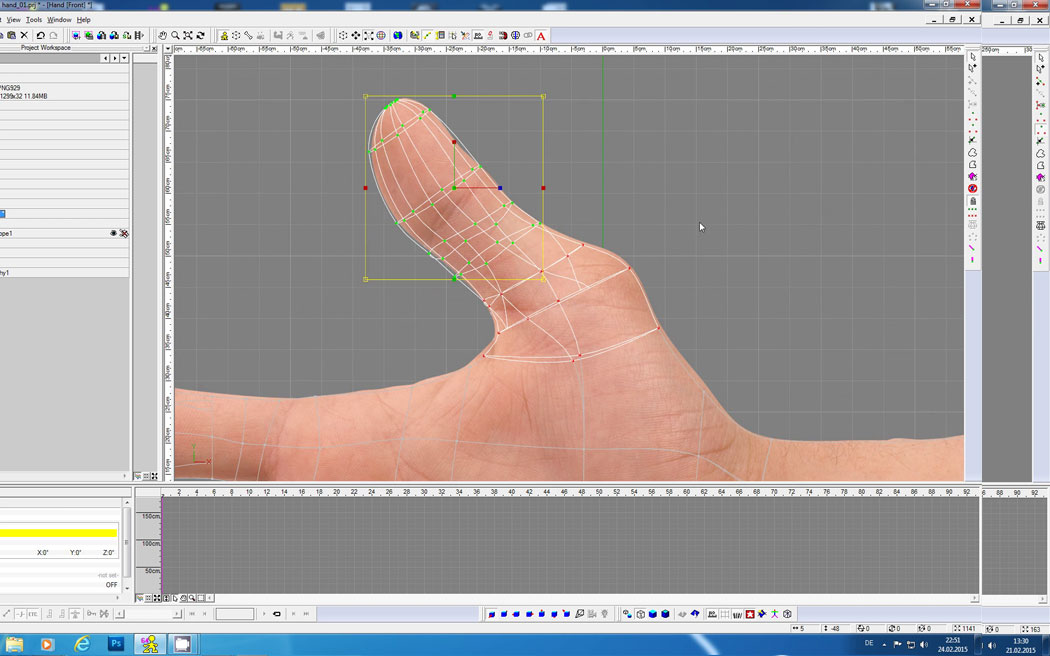Image resolution: width=1050 pixels, height=656 pixels.
Task: Toggle the eye visibility icon in workspace
Action: click(x=114, y=233)
